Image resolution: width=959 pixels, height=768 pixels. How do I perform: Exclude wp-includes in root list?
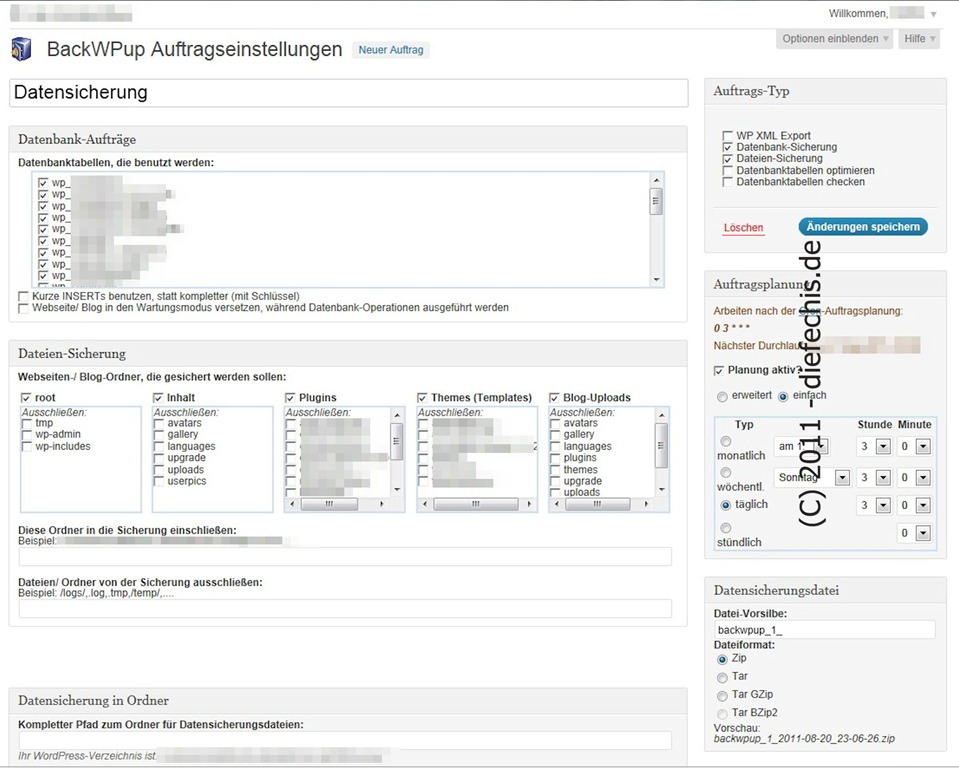[27, 447]
